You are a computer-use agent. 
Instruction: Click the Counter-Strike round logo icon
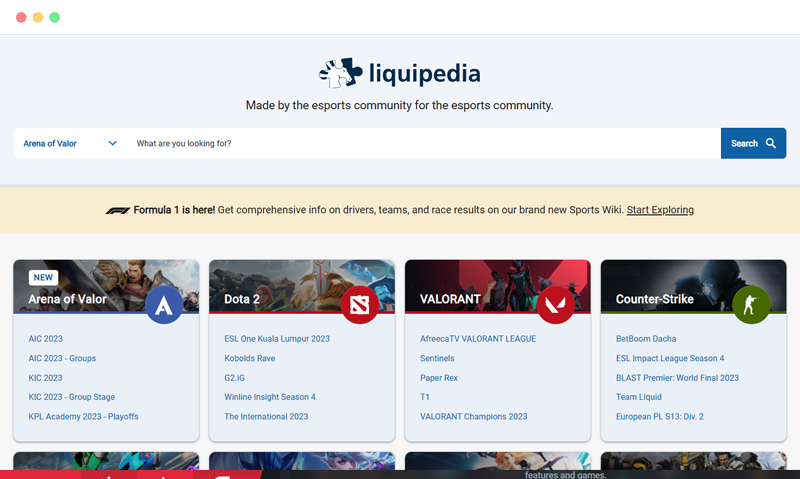(751, 305)
